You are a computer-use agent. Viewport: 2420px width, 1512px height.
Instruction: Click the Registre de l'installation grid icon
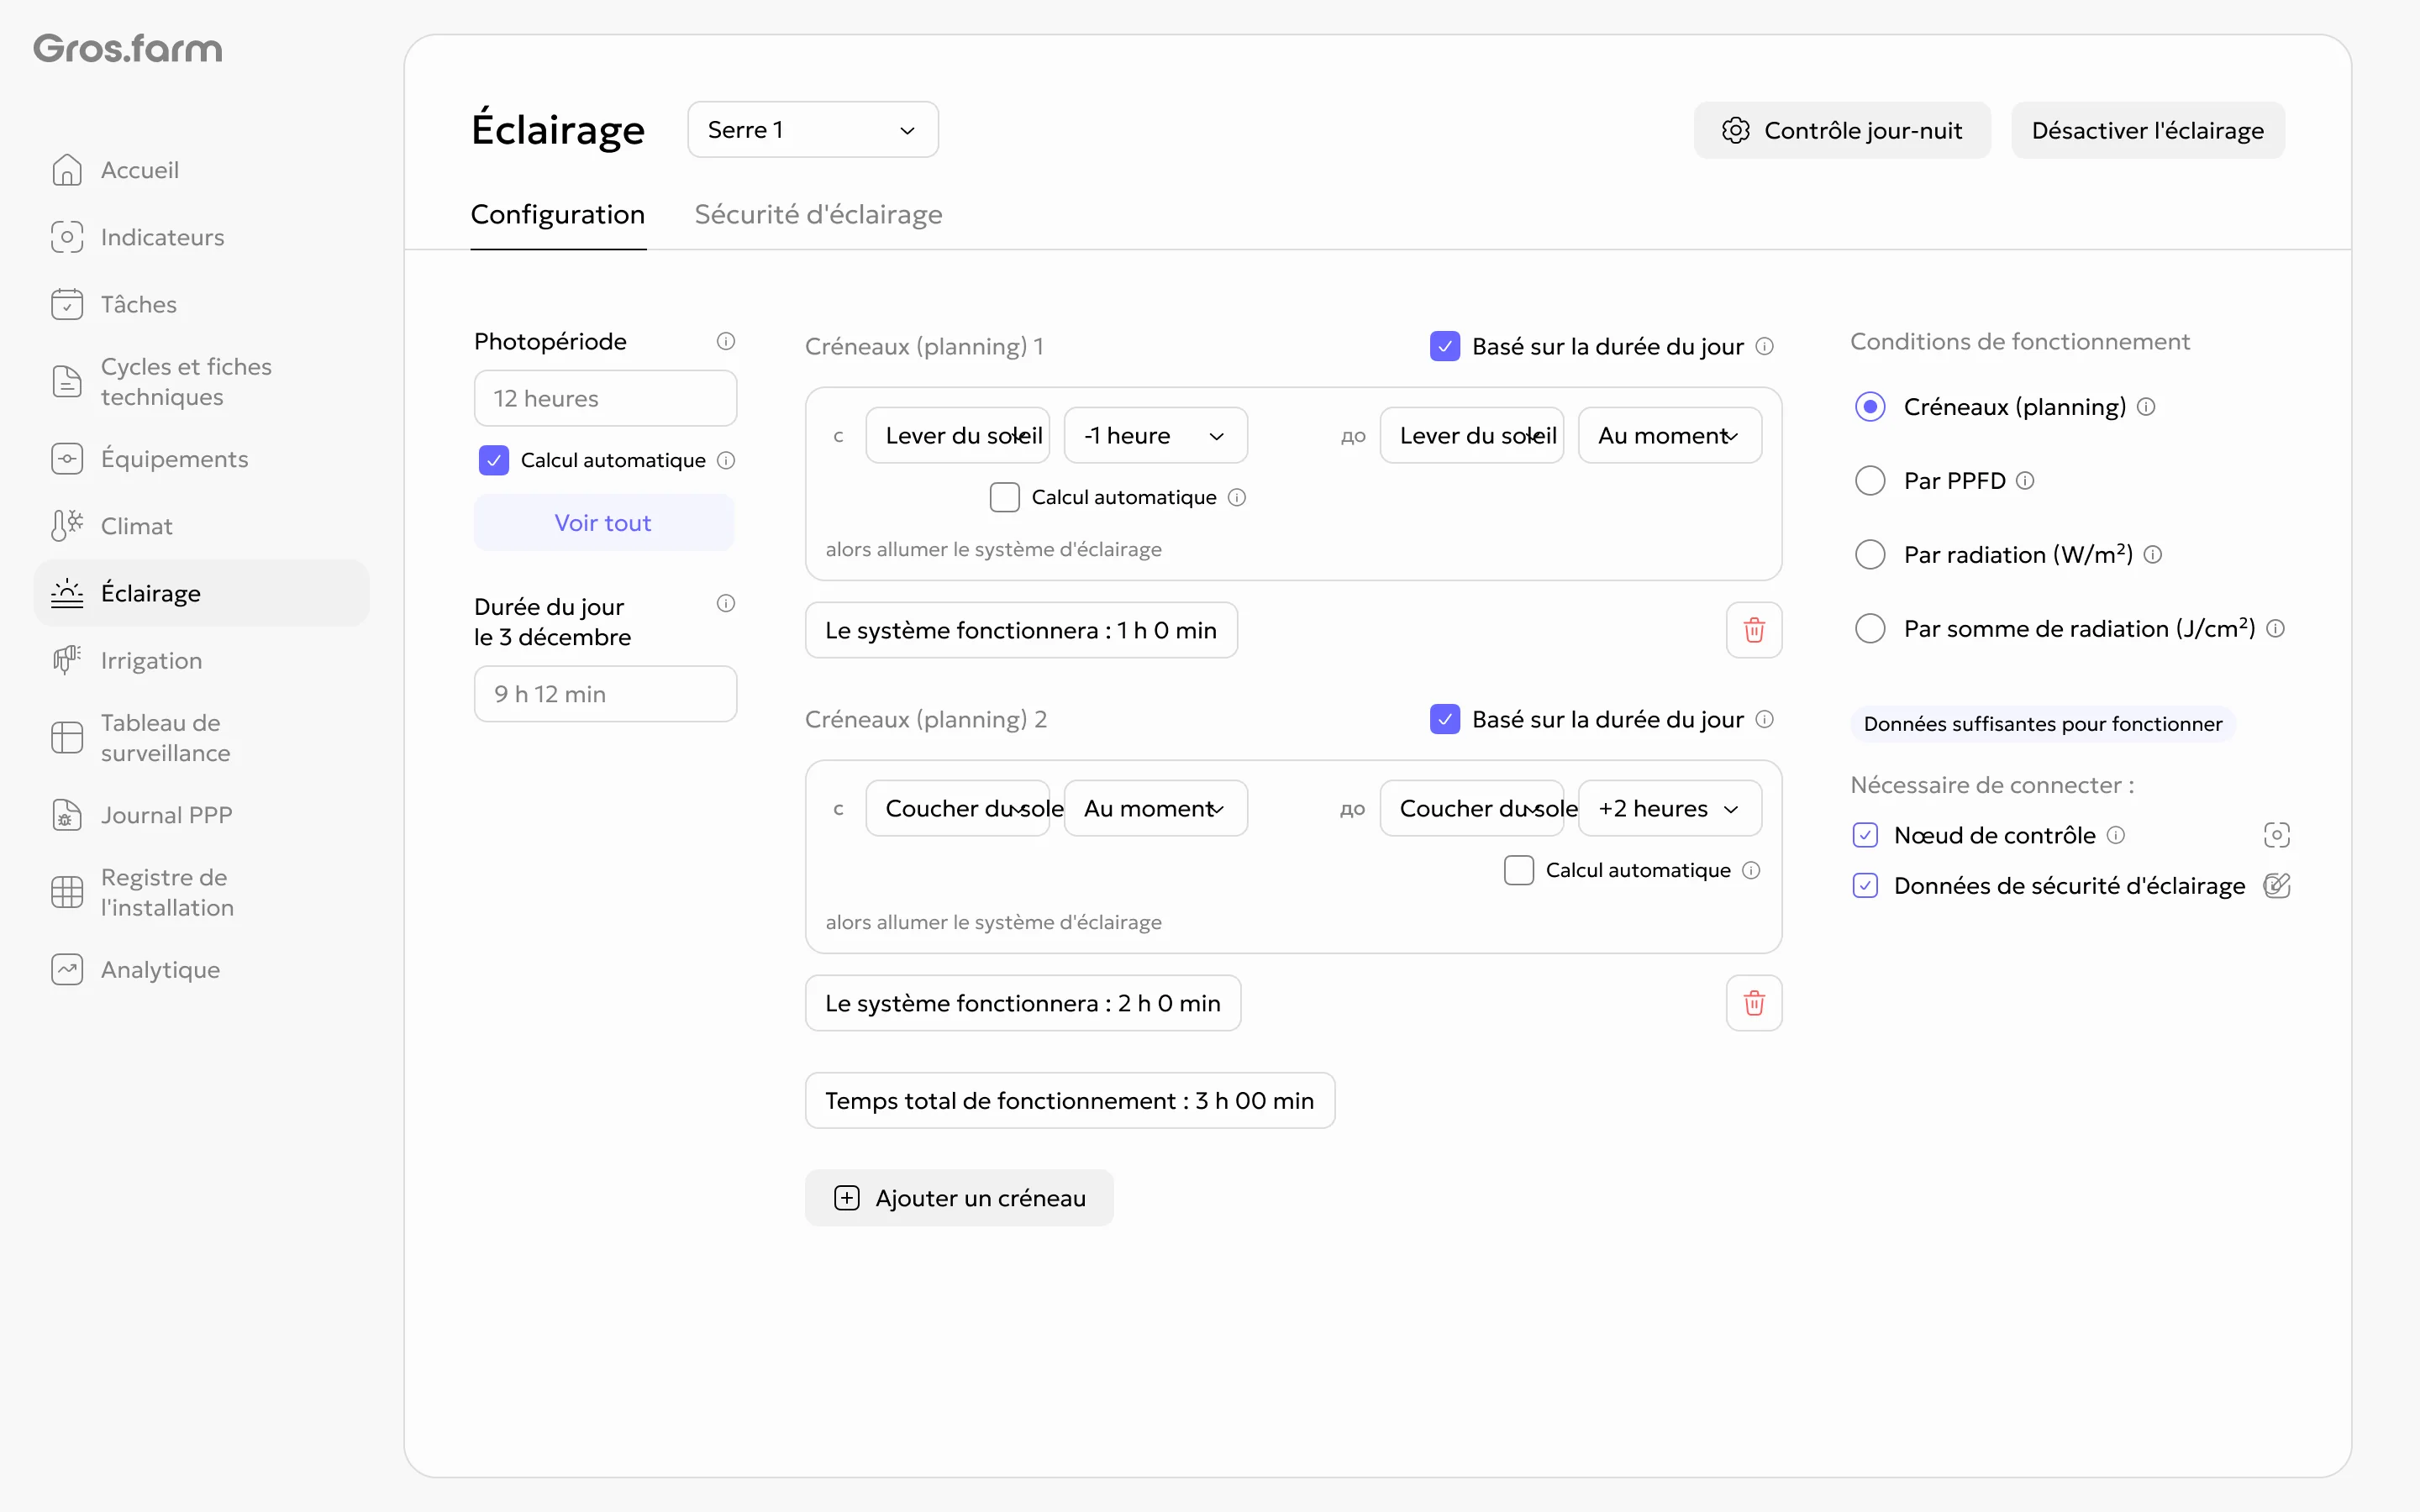coord(67,892)
